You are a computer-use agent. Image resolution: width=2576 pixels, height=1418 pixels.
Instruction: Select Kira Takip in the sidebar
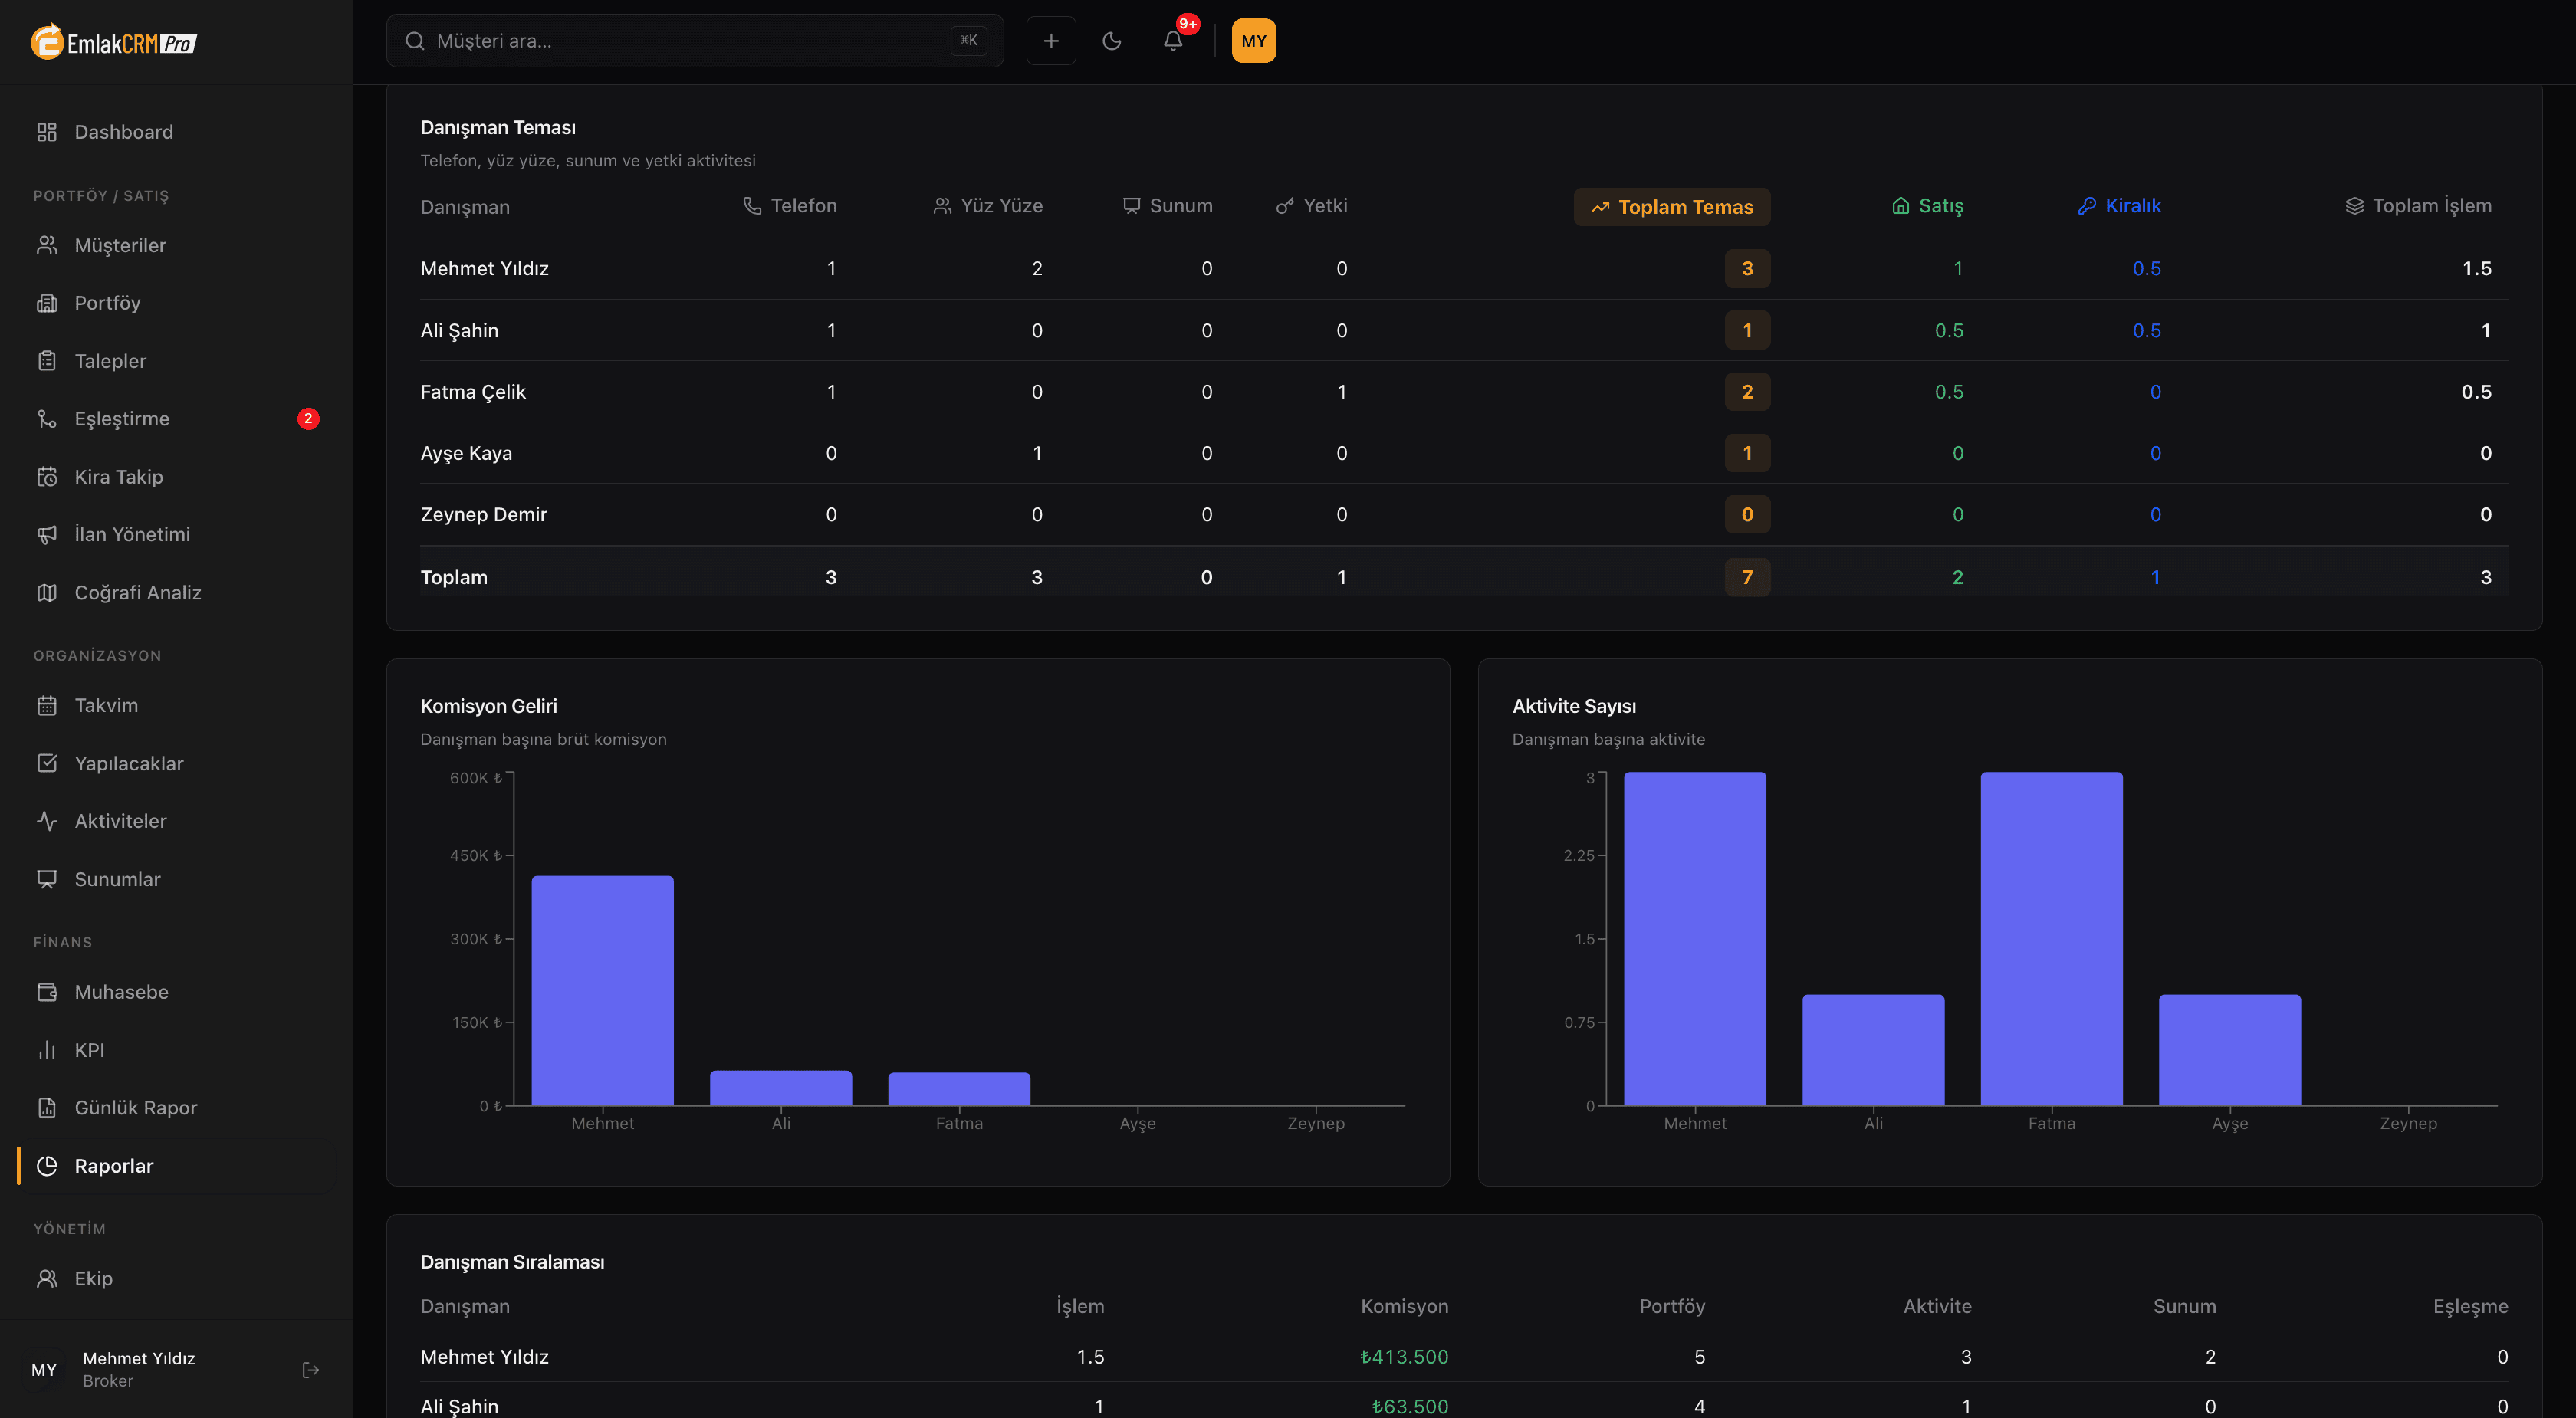pos(176,477)
